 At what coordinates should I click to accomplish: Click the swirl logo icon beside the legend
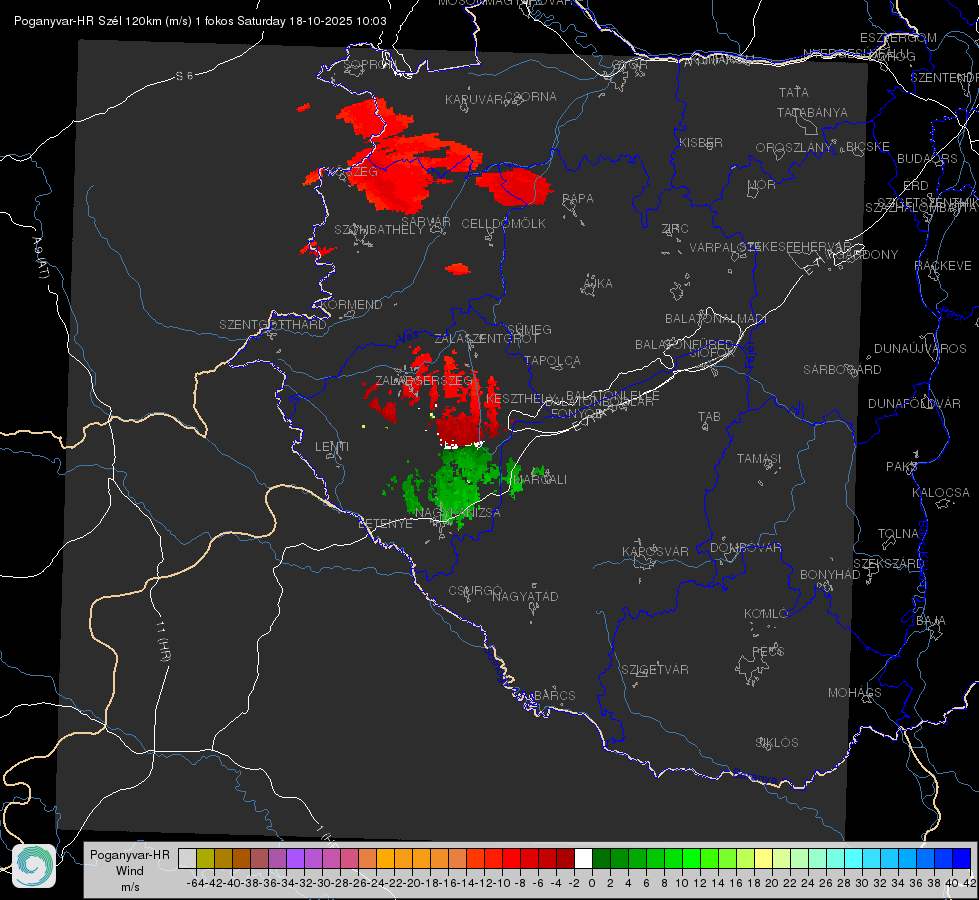tap(34, 866)
